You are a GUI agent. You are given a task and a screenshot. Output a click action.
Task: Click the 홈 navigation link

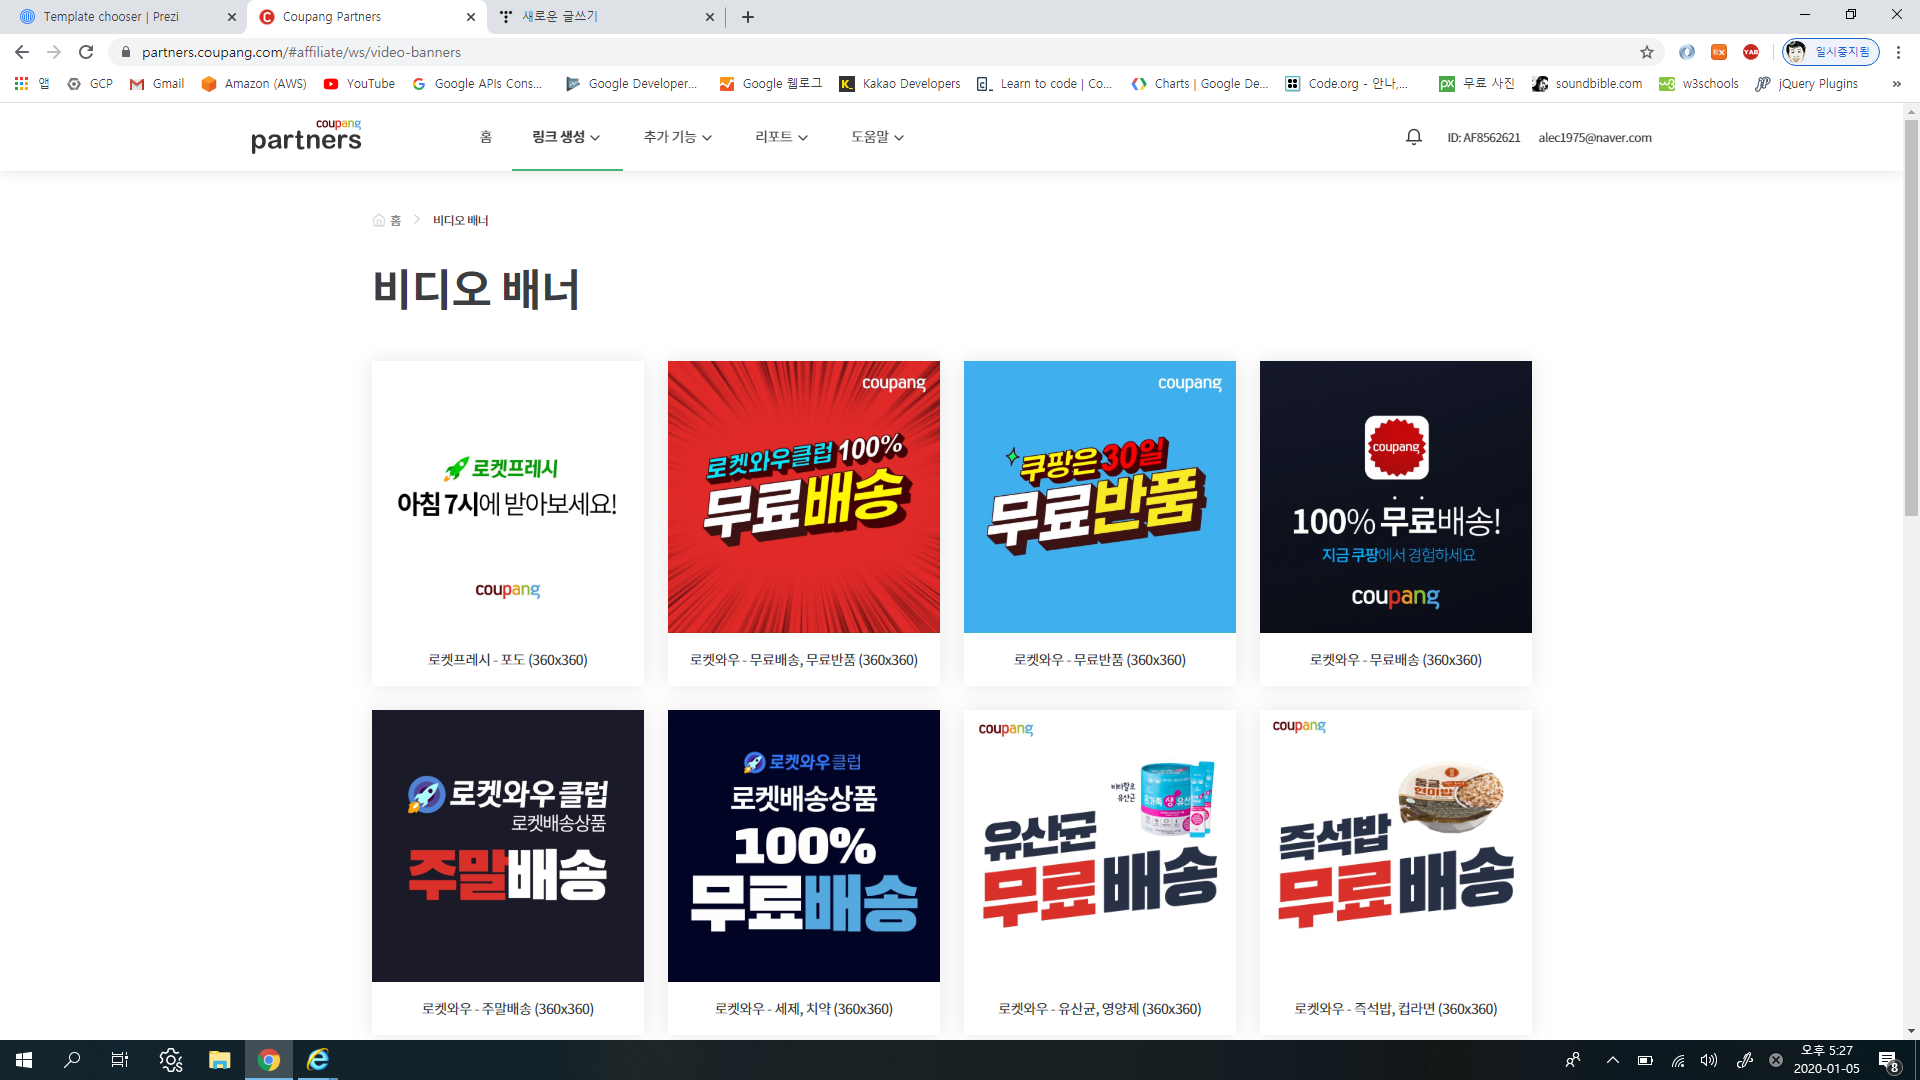pos(486,137)
